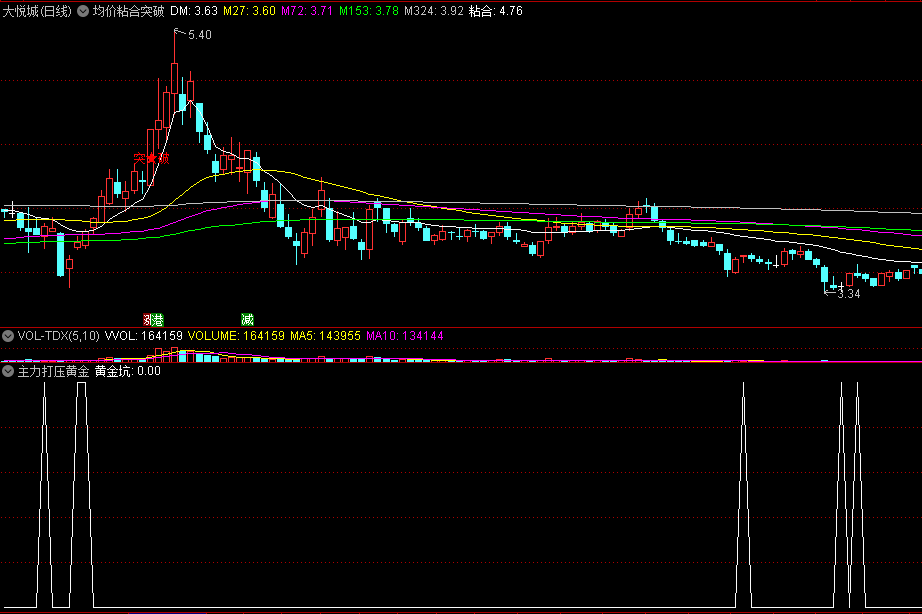
Task: Click the DM: 3.63 value
Action: pos(194,11)
